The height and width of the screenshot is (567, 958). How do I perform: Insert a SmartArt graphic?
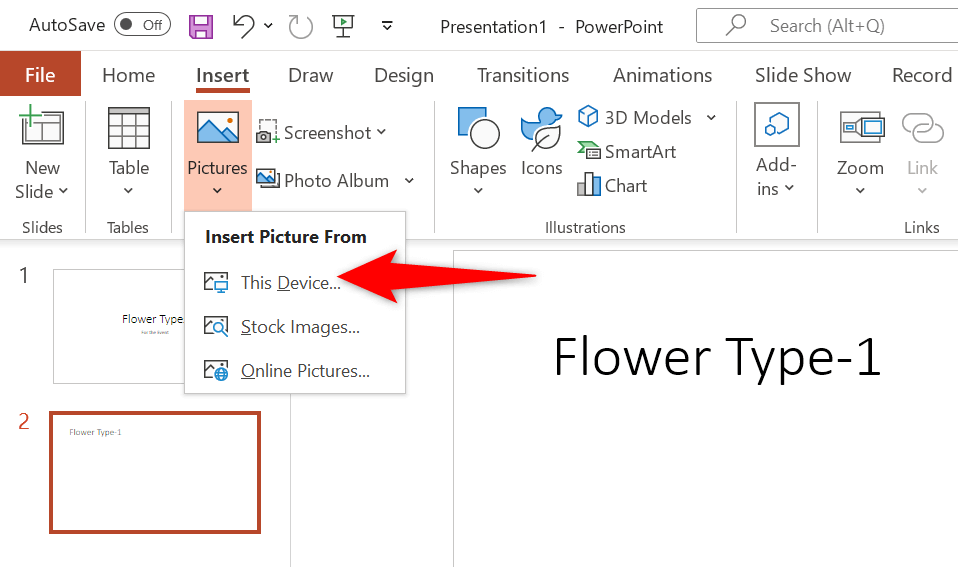coord(627,152)
